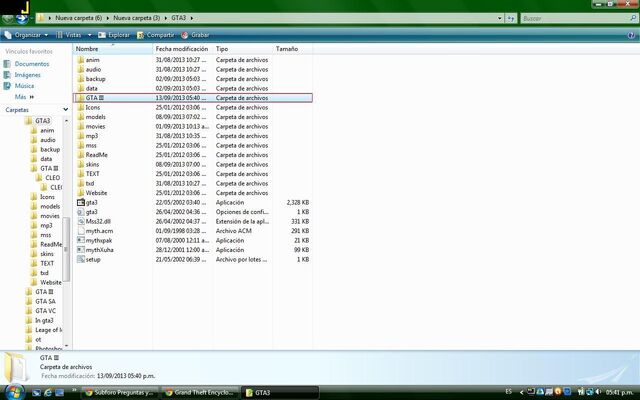The width and height of the screenshot is (640, 400).
Task: Expand the address bar history dropdown
Action: coord(500,18)
